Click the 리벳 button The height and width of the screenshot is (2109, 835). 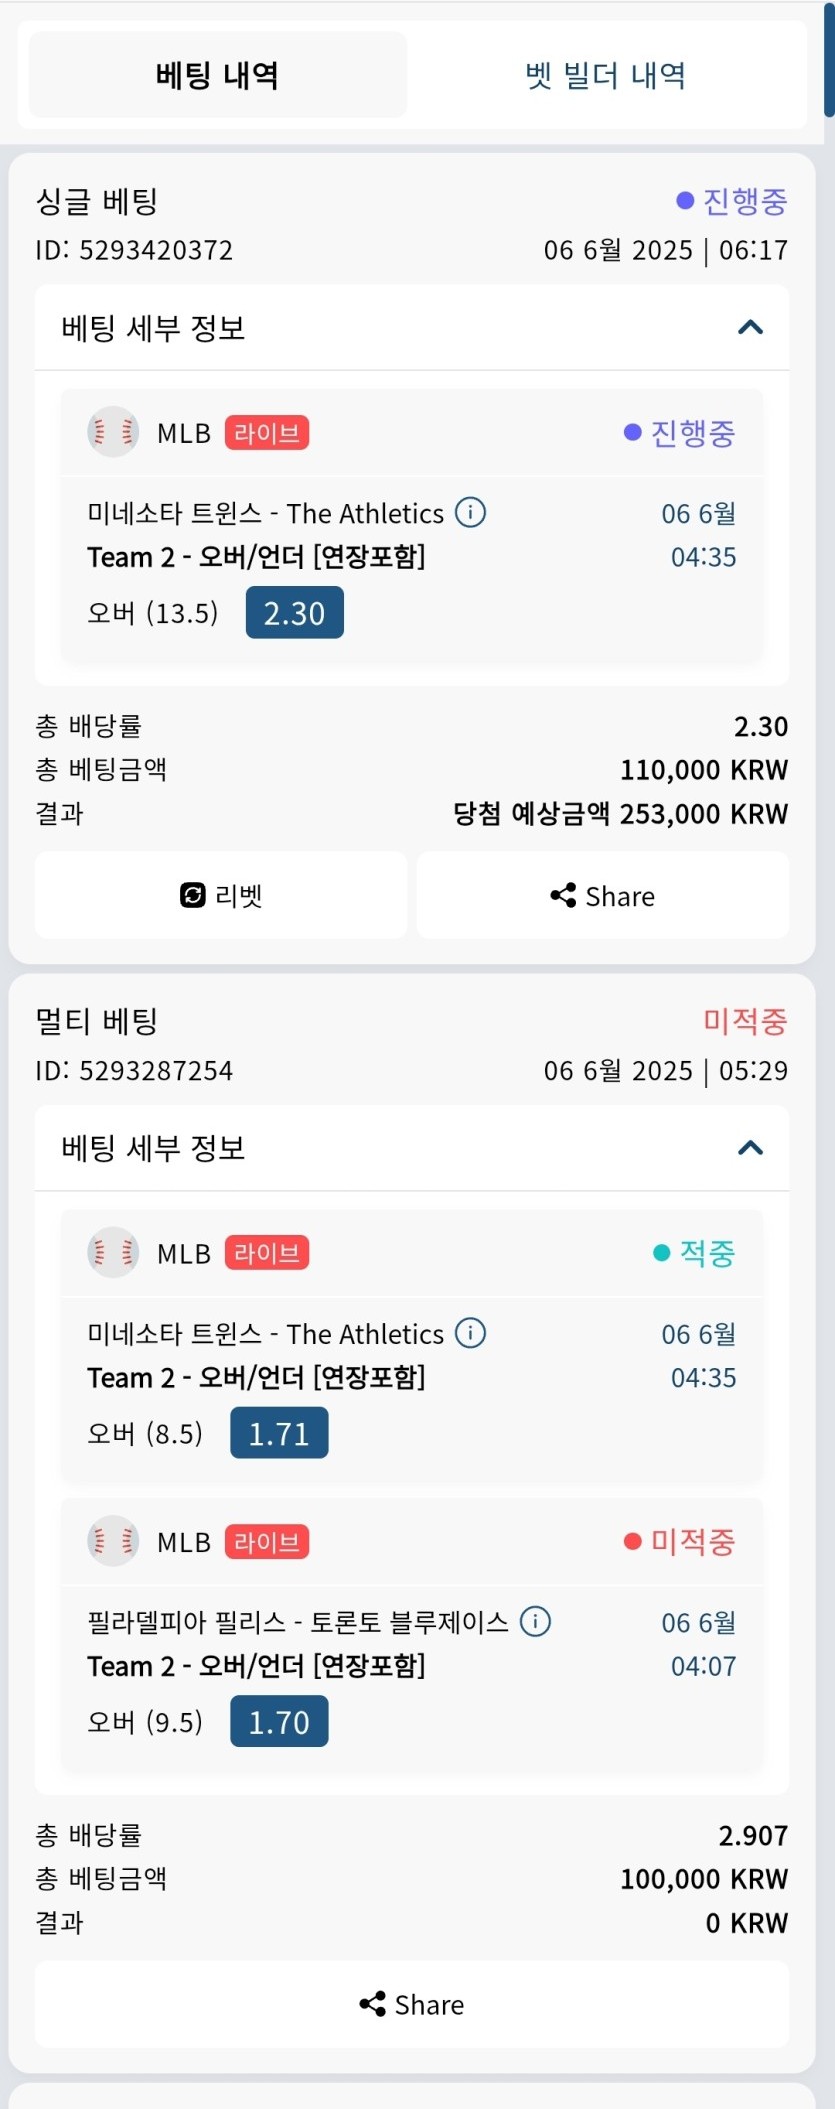[221, 895]
